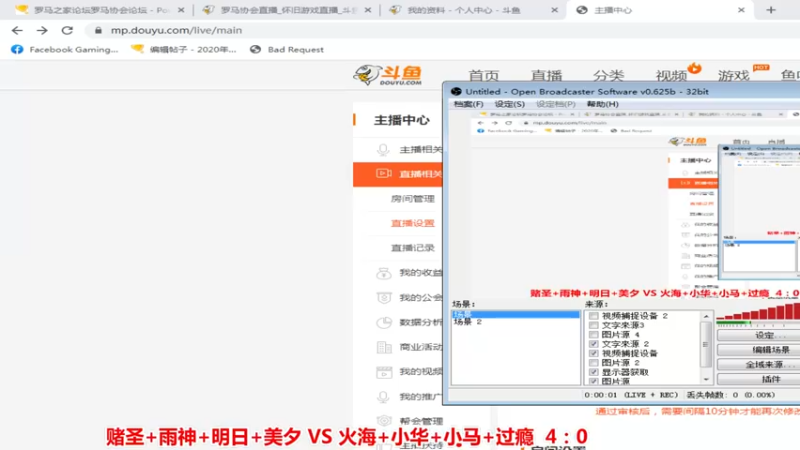The image size is (800, 450).
Task: Click the sources list scroll up arrow
Action: tap(706, 316)
